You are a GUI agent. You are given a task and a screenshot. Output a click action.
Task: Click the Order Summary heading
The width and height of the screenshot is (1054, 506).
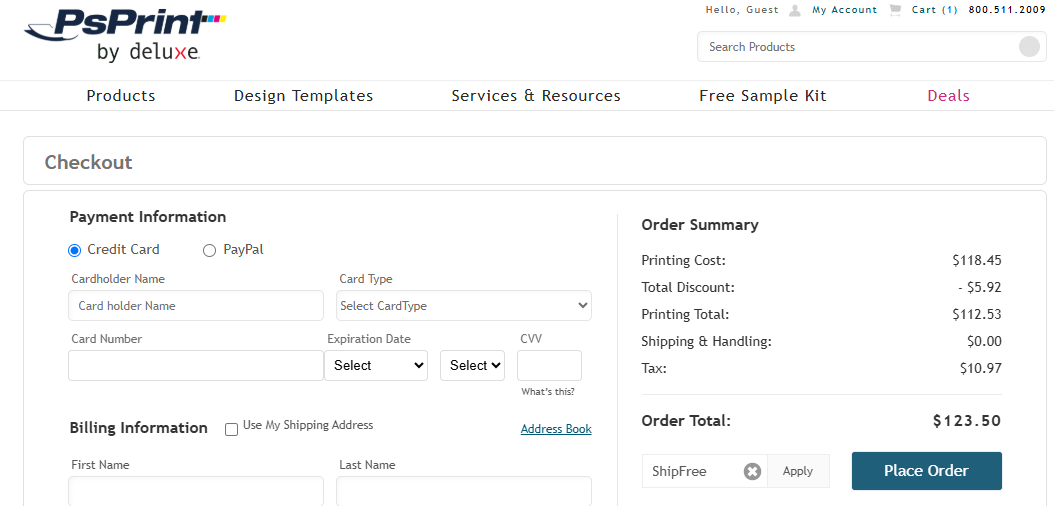[x=700, y=225]
